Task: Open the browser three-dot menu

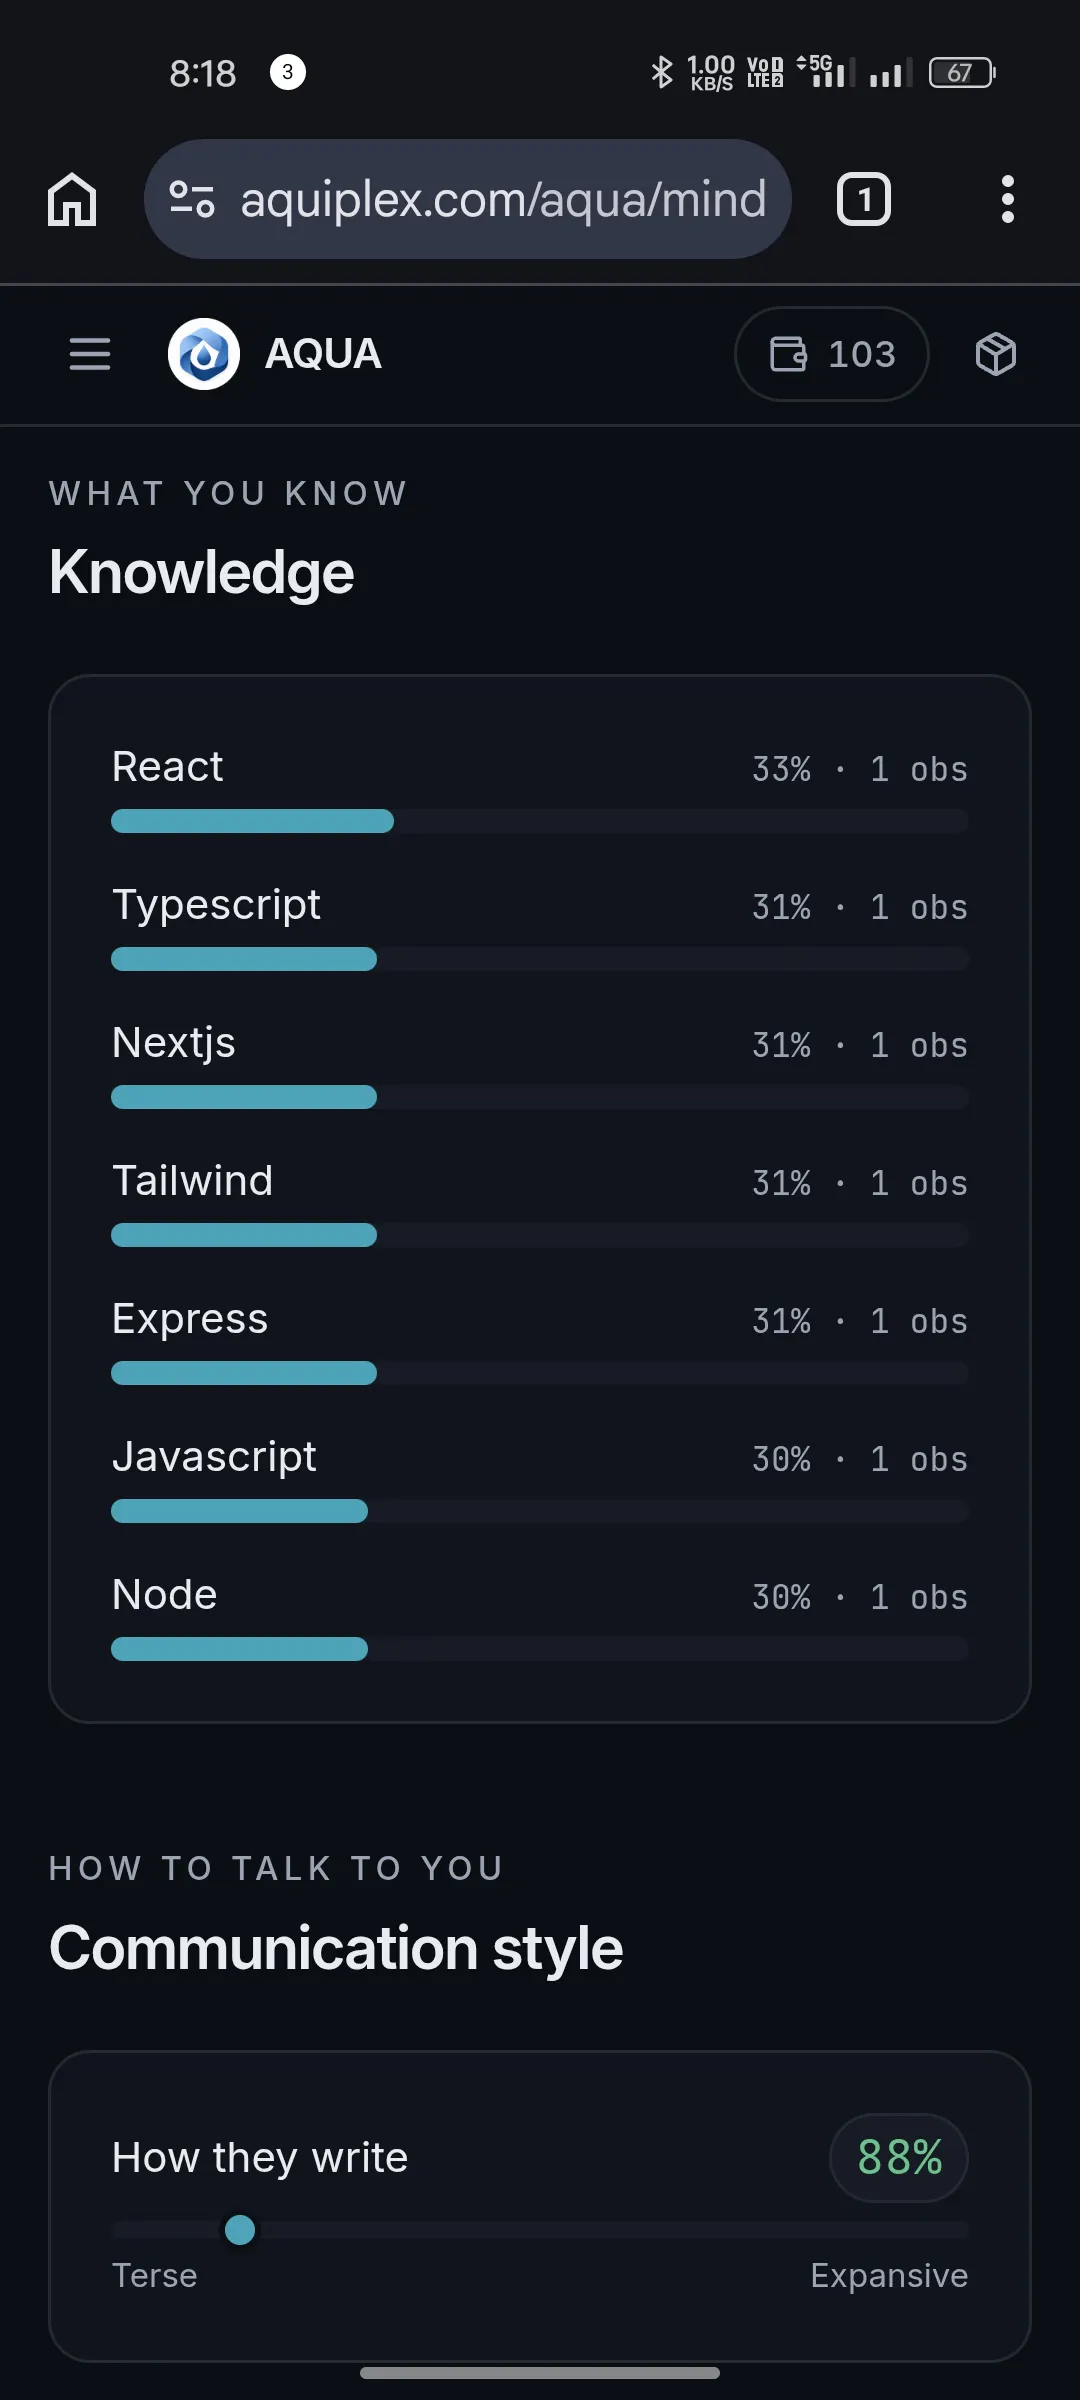Action: coord(1008,199)
